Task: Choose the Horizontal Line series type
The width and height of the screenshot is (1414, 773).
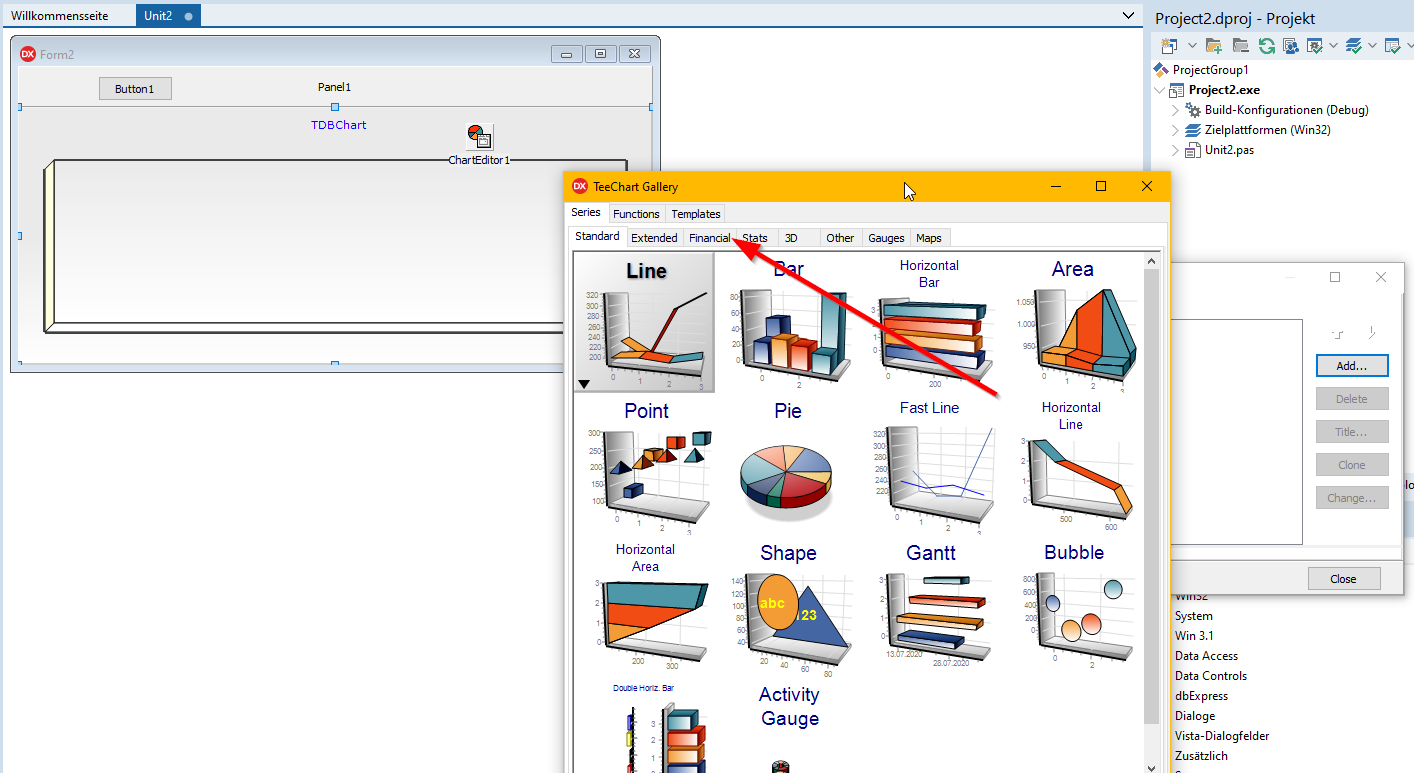Action: [1072, 464]
